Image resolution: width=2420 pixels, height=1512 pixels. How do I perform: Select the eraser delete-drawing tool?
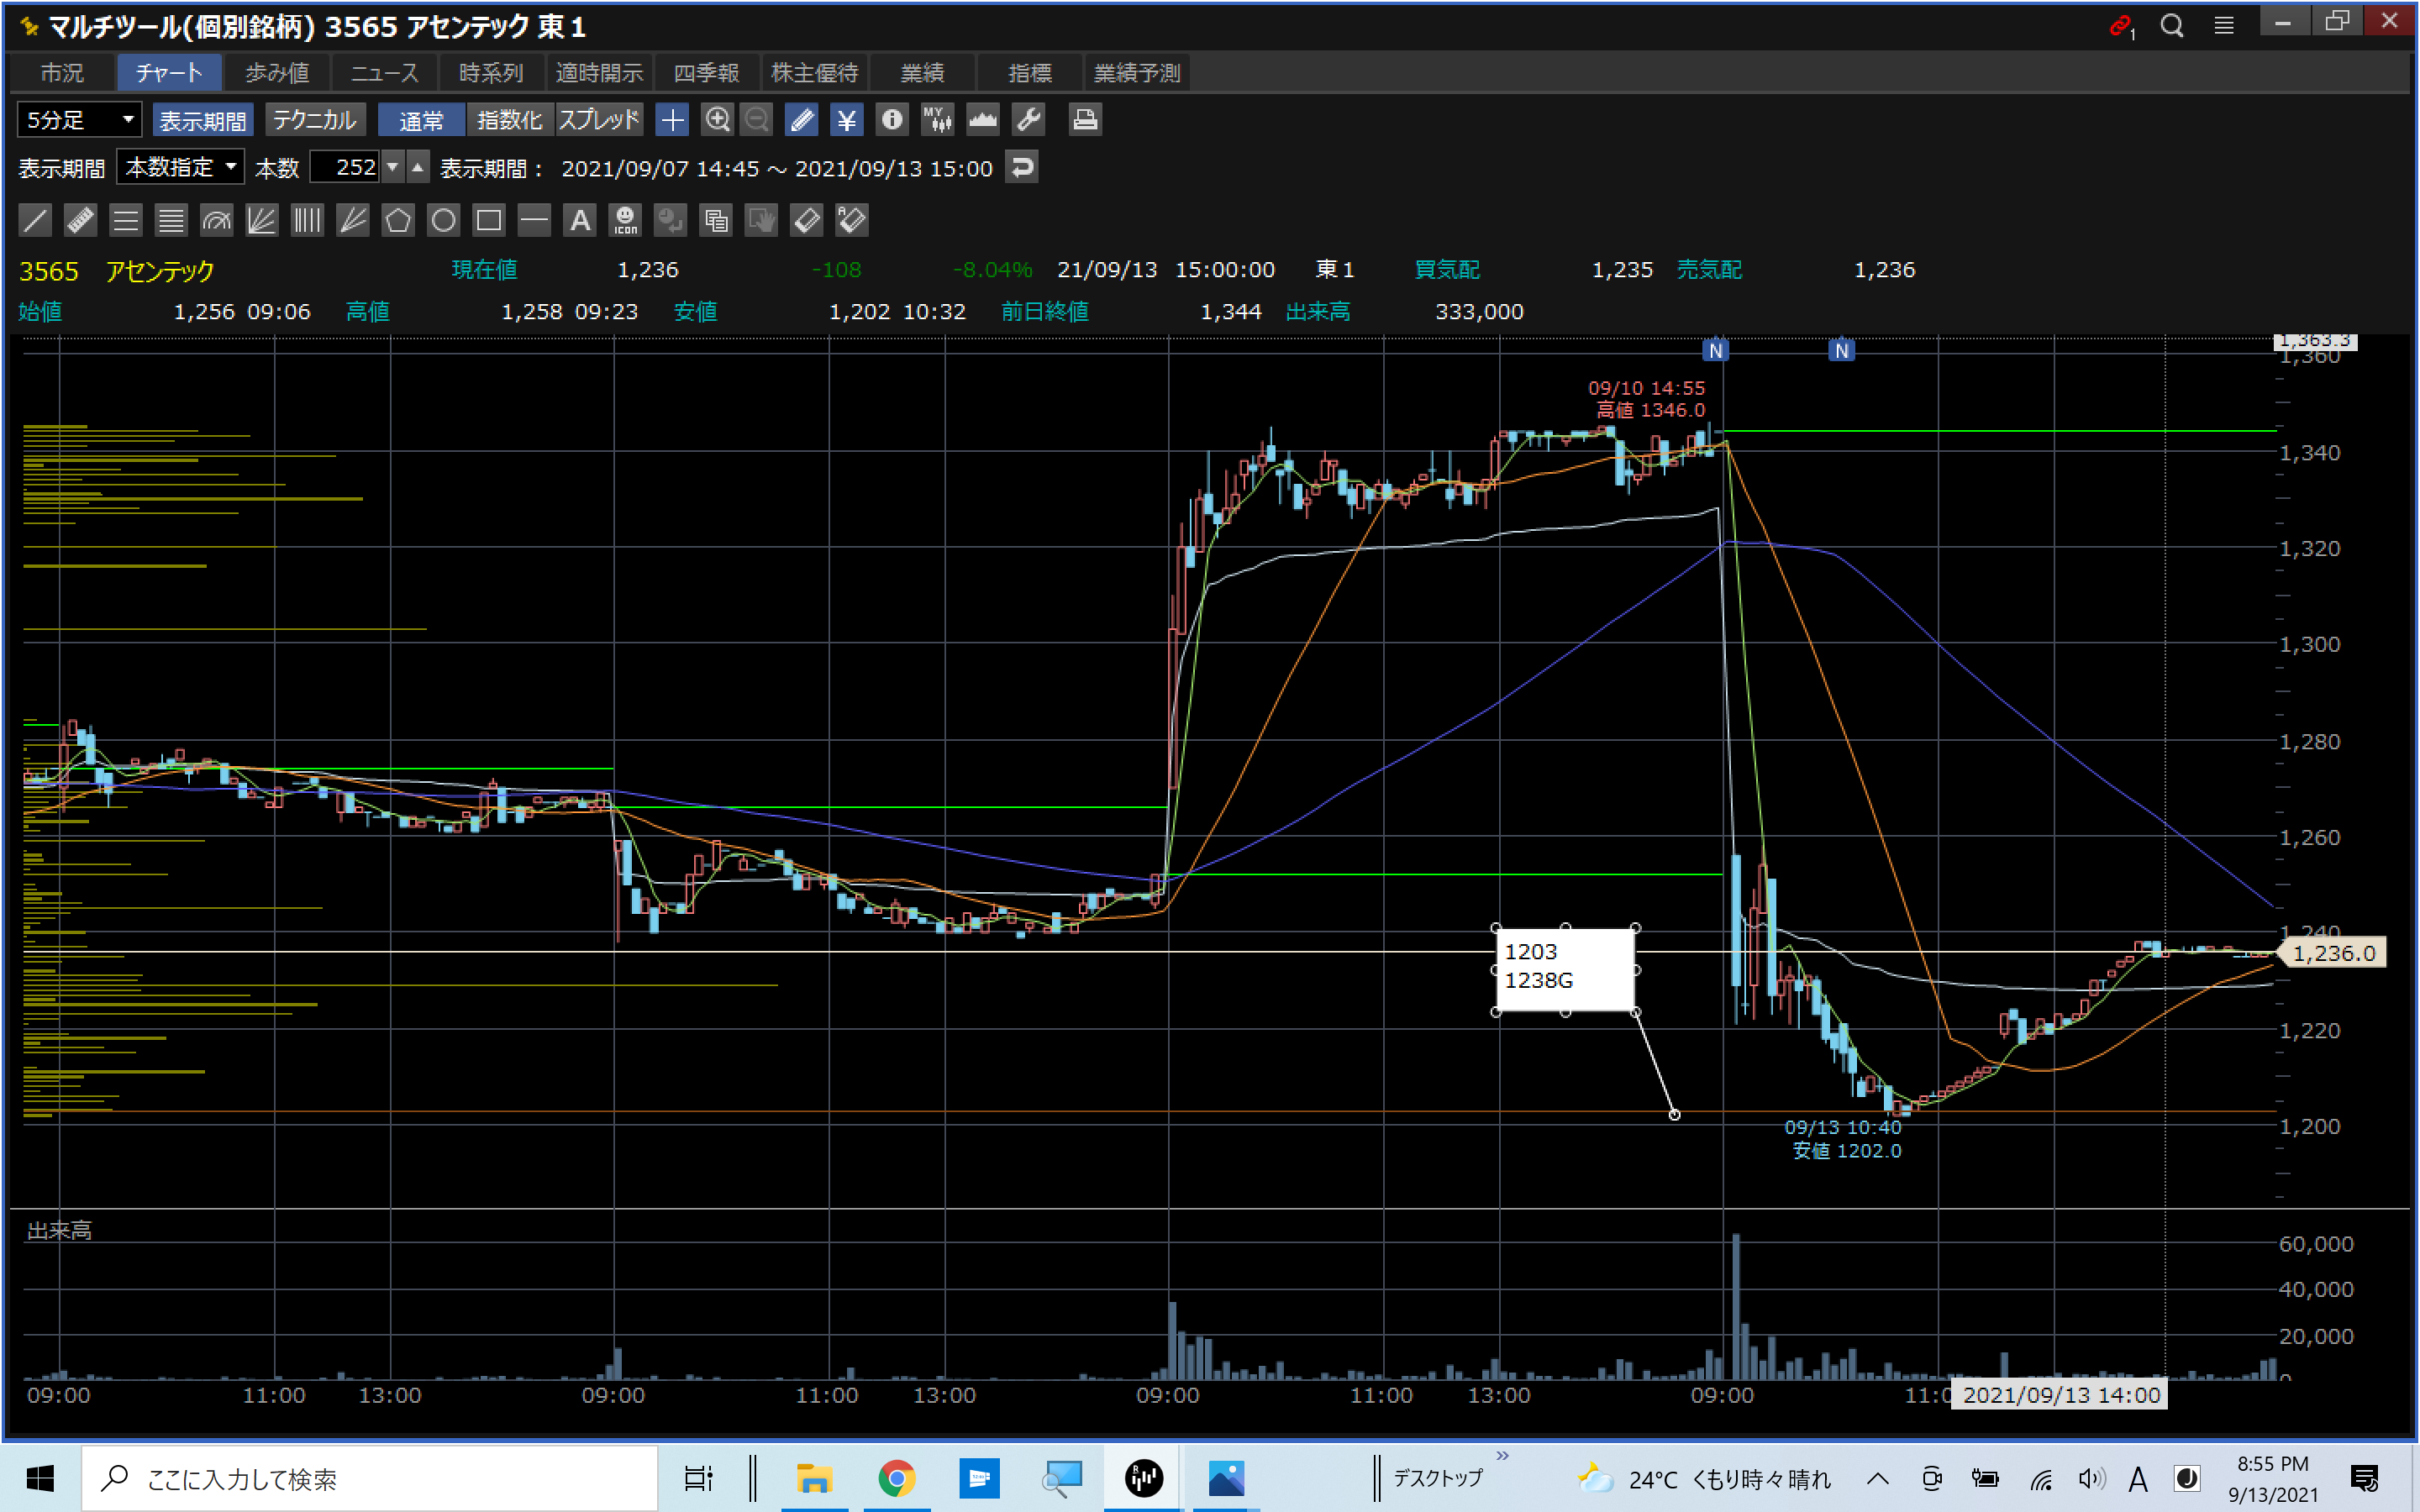(806, 220)
